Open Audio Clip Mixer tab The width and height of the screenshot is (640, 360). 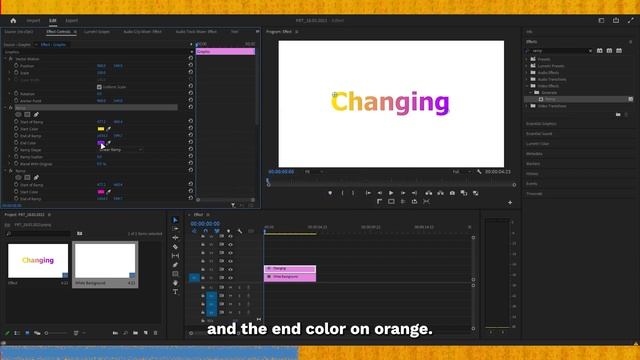click(x=142, y=31)
